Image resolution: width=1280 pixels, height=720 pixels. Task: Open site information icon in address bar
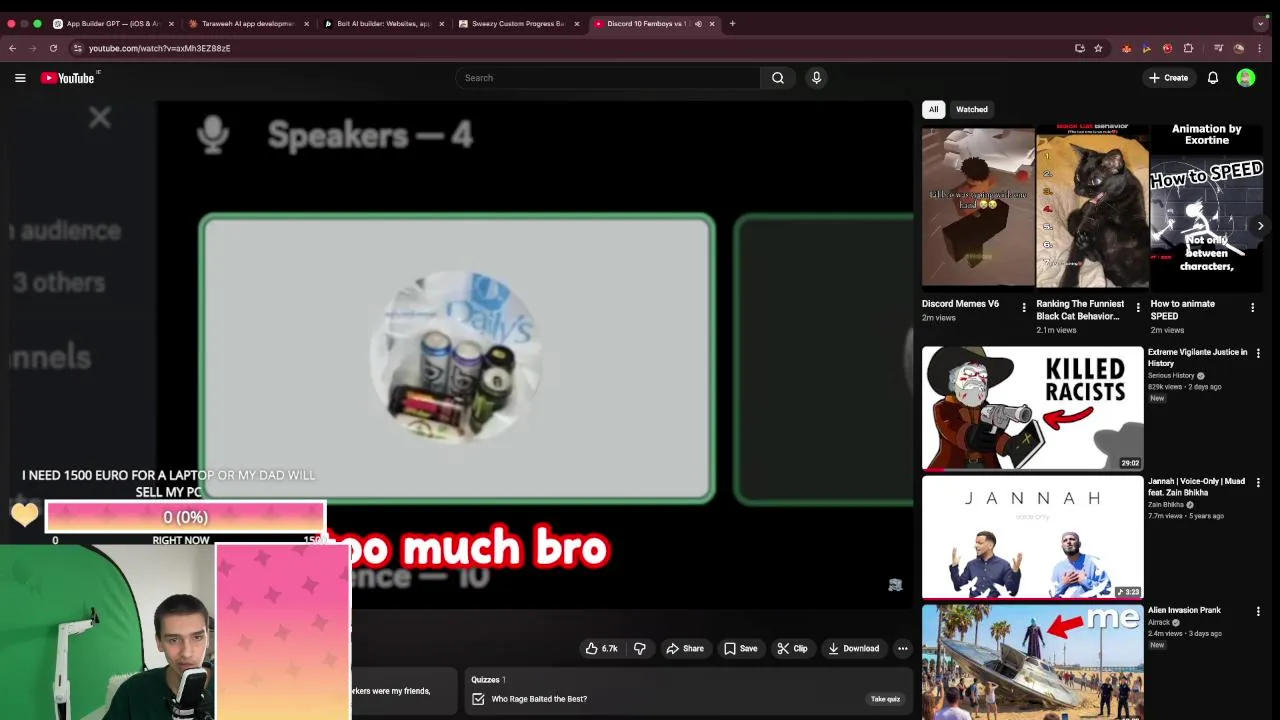(77, 48)
